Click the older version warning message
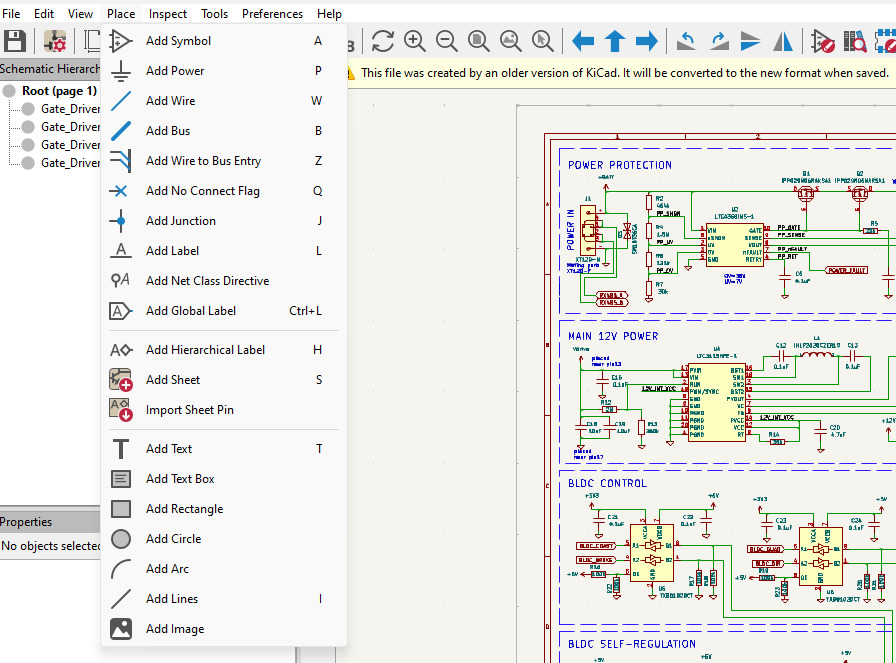The width and height of the screenshot is (896, 663). (625, 73)
